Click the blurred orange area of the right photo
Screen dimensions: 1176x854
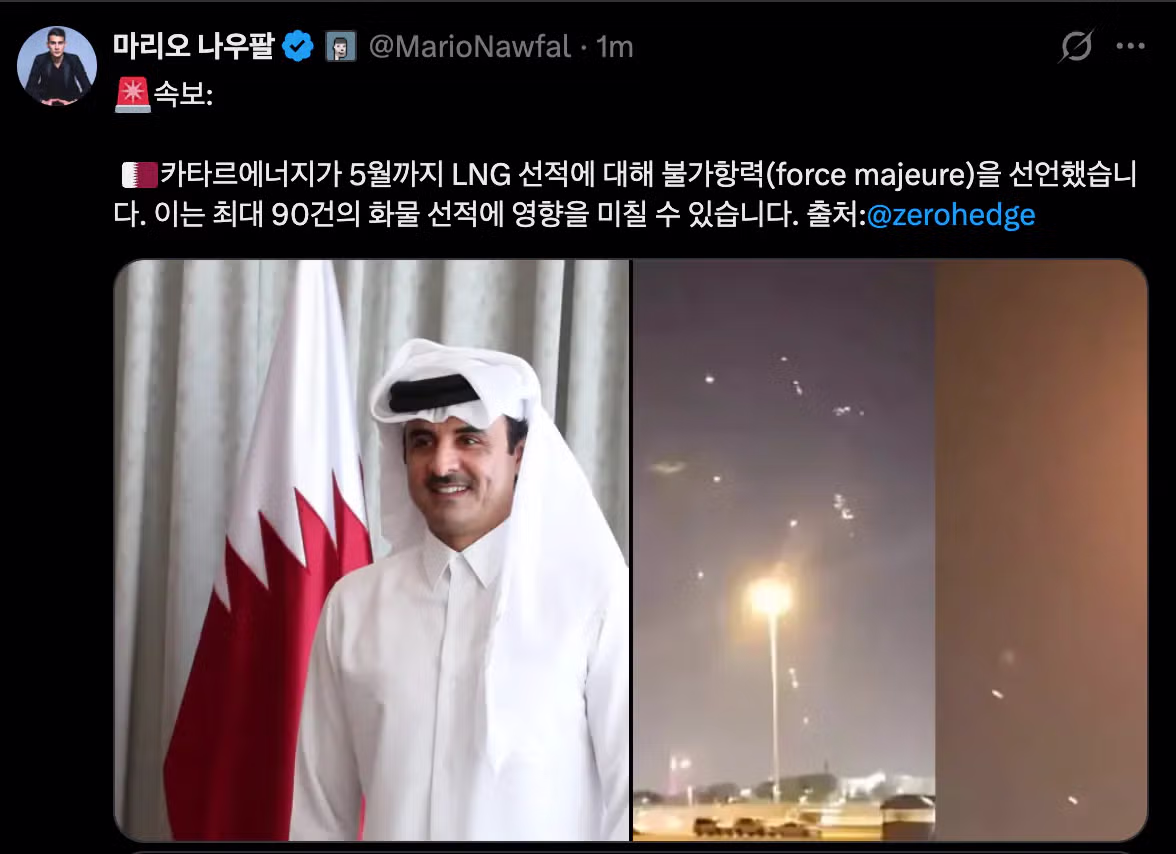[x=1041, y=550]
